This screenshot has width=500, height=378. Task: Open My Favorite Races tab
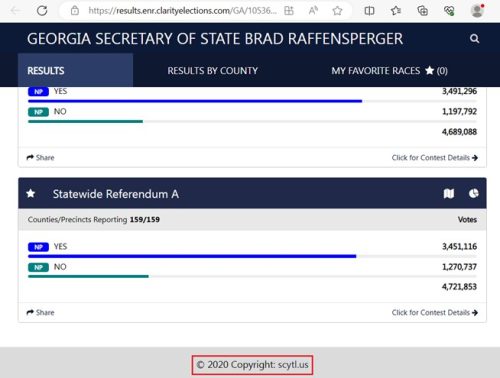(x=389, y=71)
